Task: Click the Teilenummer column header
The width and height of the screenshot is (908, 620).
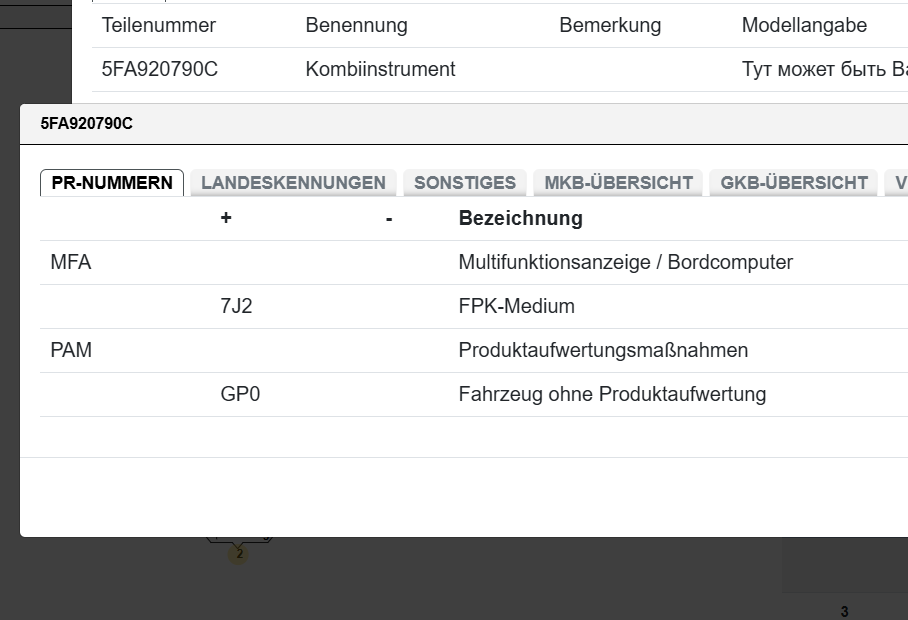Action: pos(158,26)
